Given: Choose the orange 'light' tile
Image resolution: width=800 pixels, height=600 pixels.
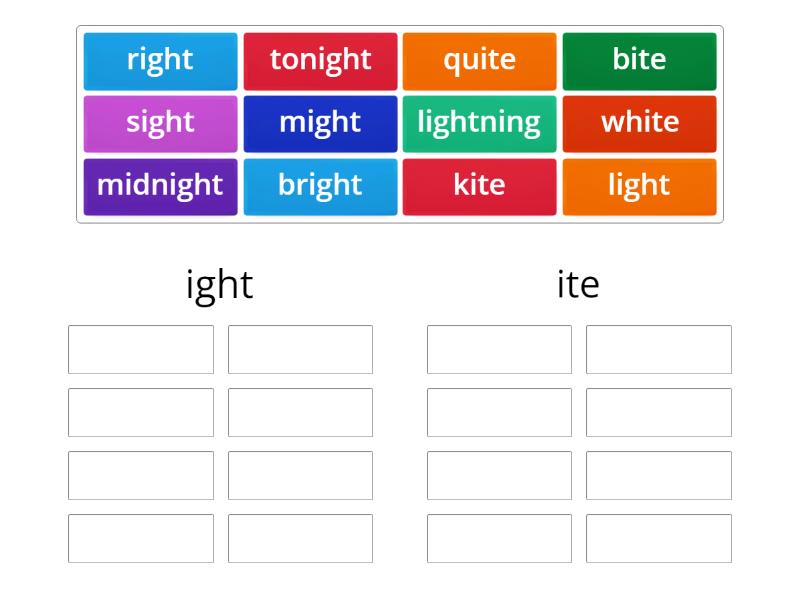Looking at the screenshot, I should click(639, 187).
